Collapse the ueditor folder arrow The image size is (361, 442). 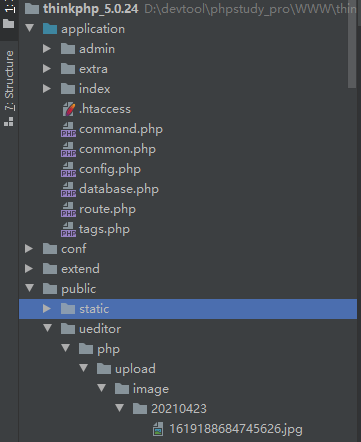coord(48,328)
